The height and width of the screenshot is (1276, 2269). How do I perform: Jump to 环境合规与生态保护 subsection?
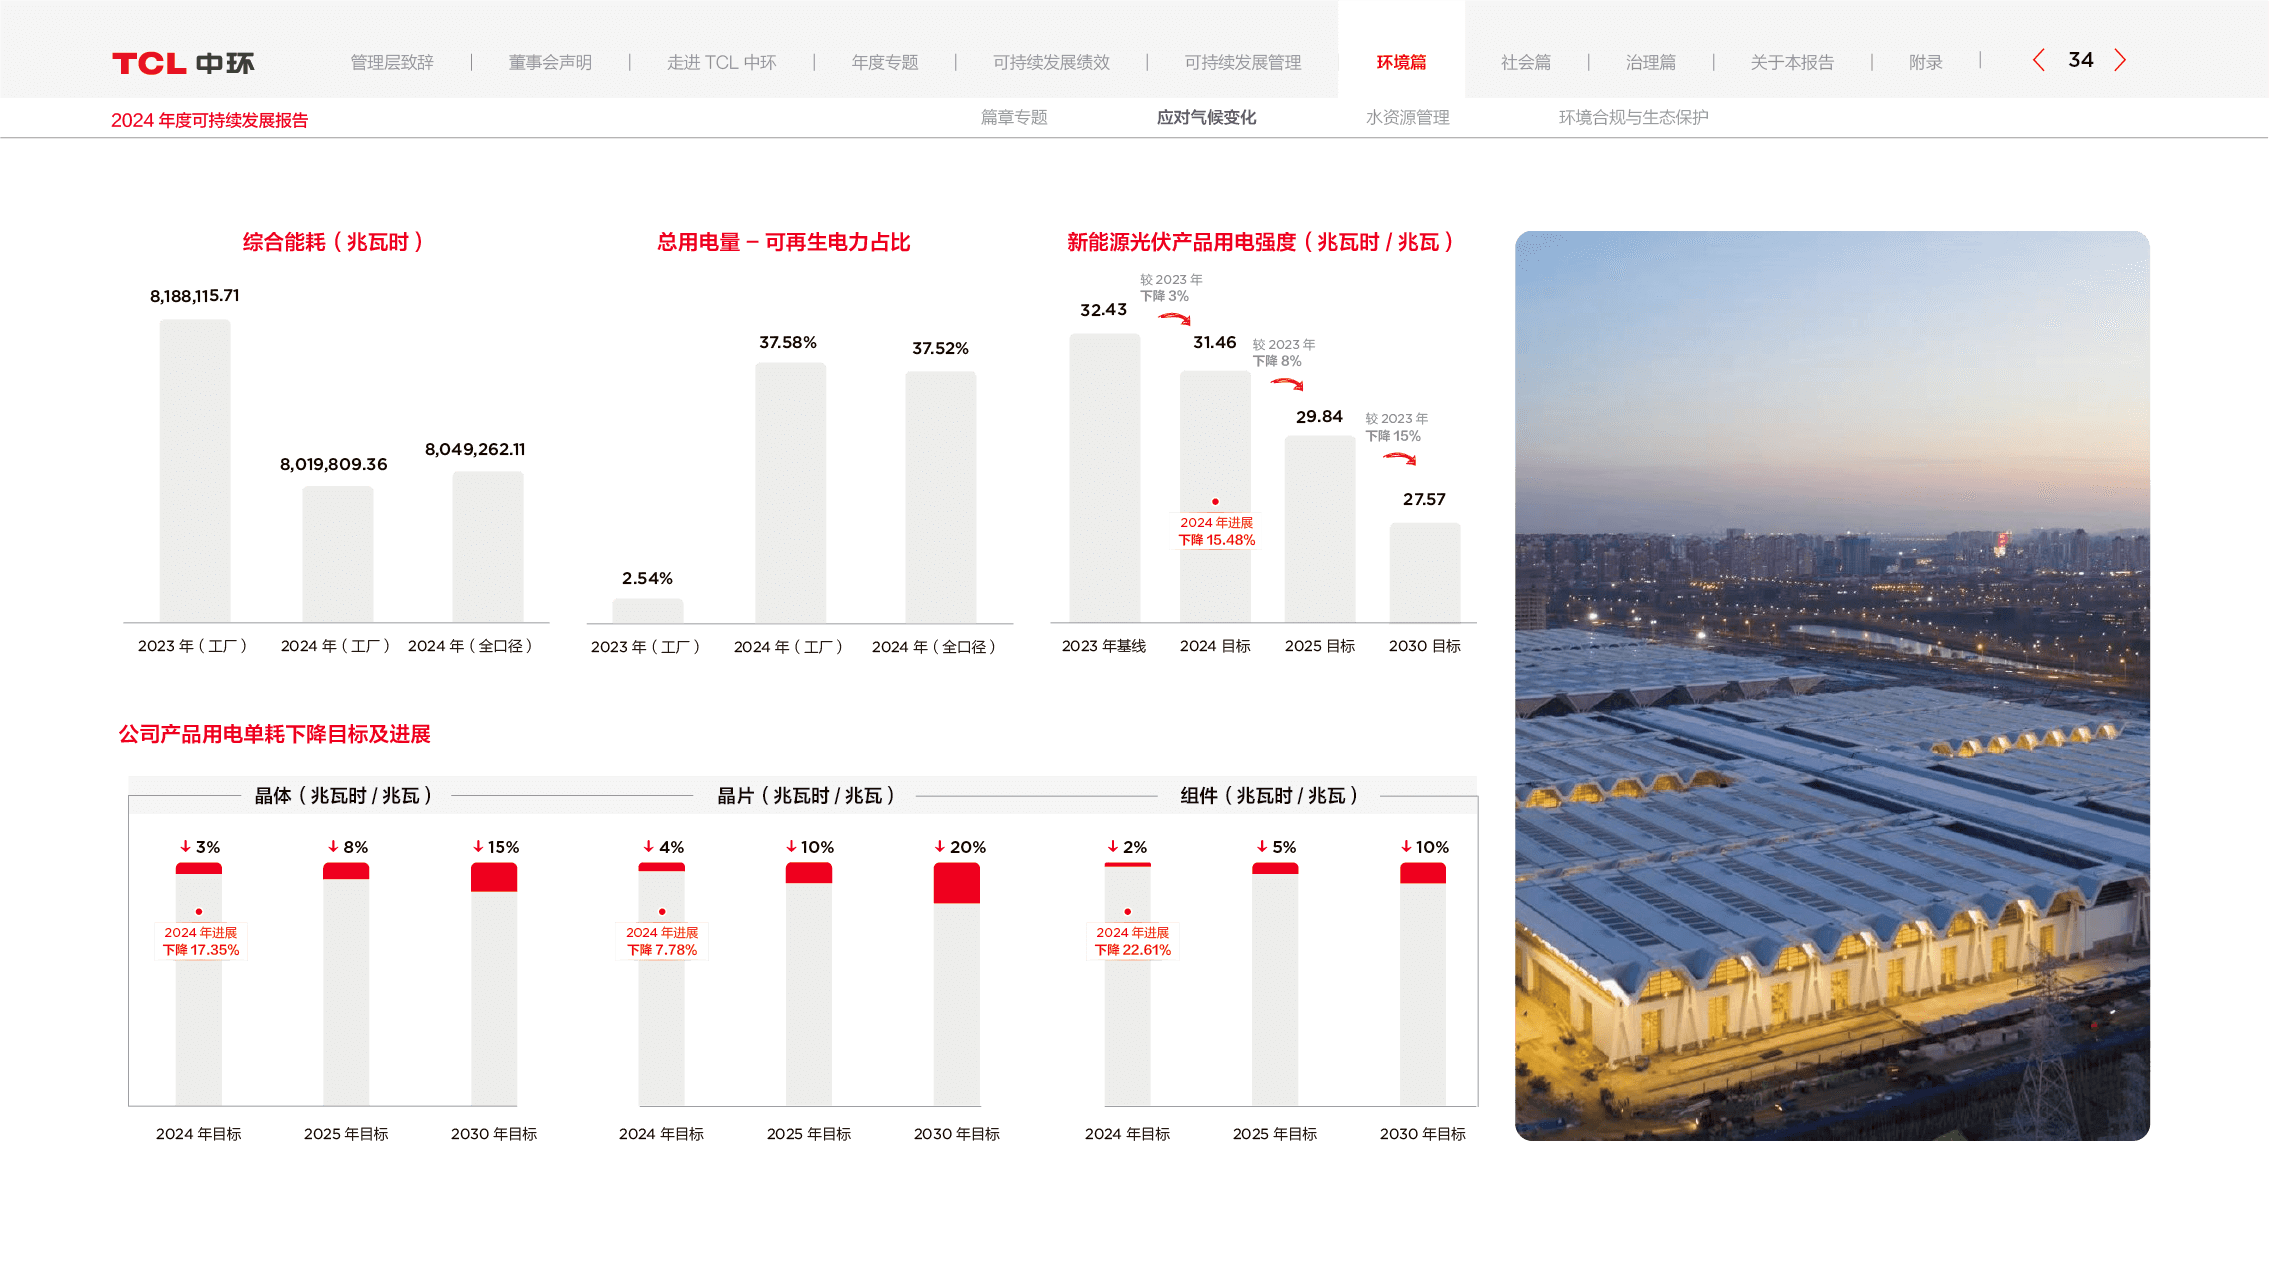1632,118
